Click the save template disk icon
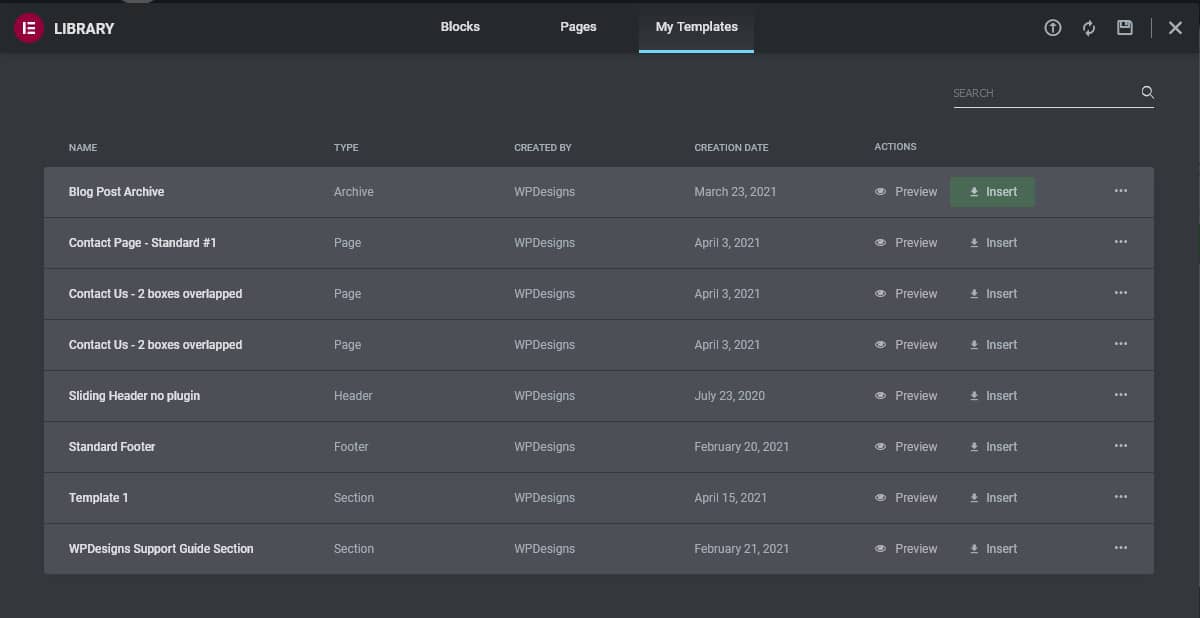 [1125, 28]
